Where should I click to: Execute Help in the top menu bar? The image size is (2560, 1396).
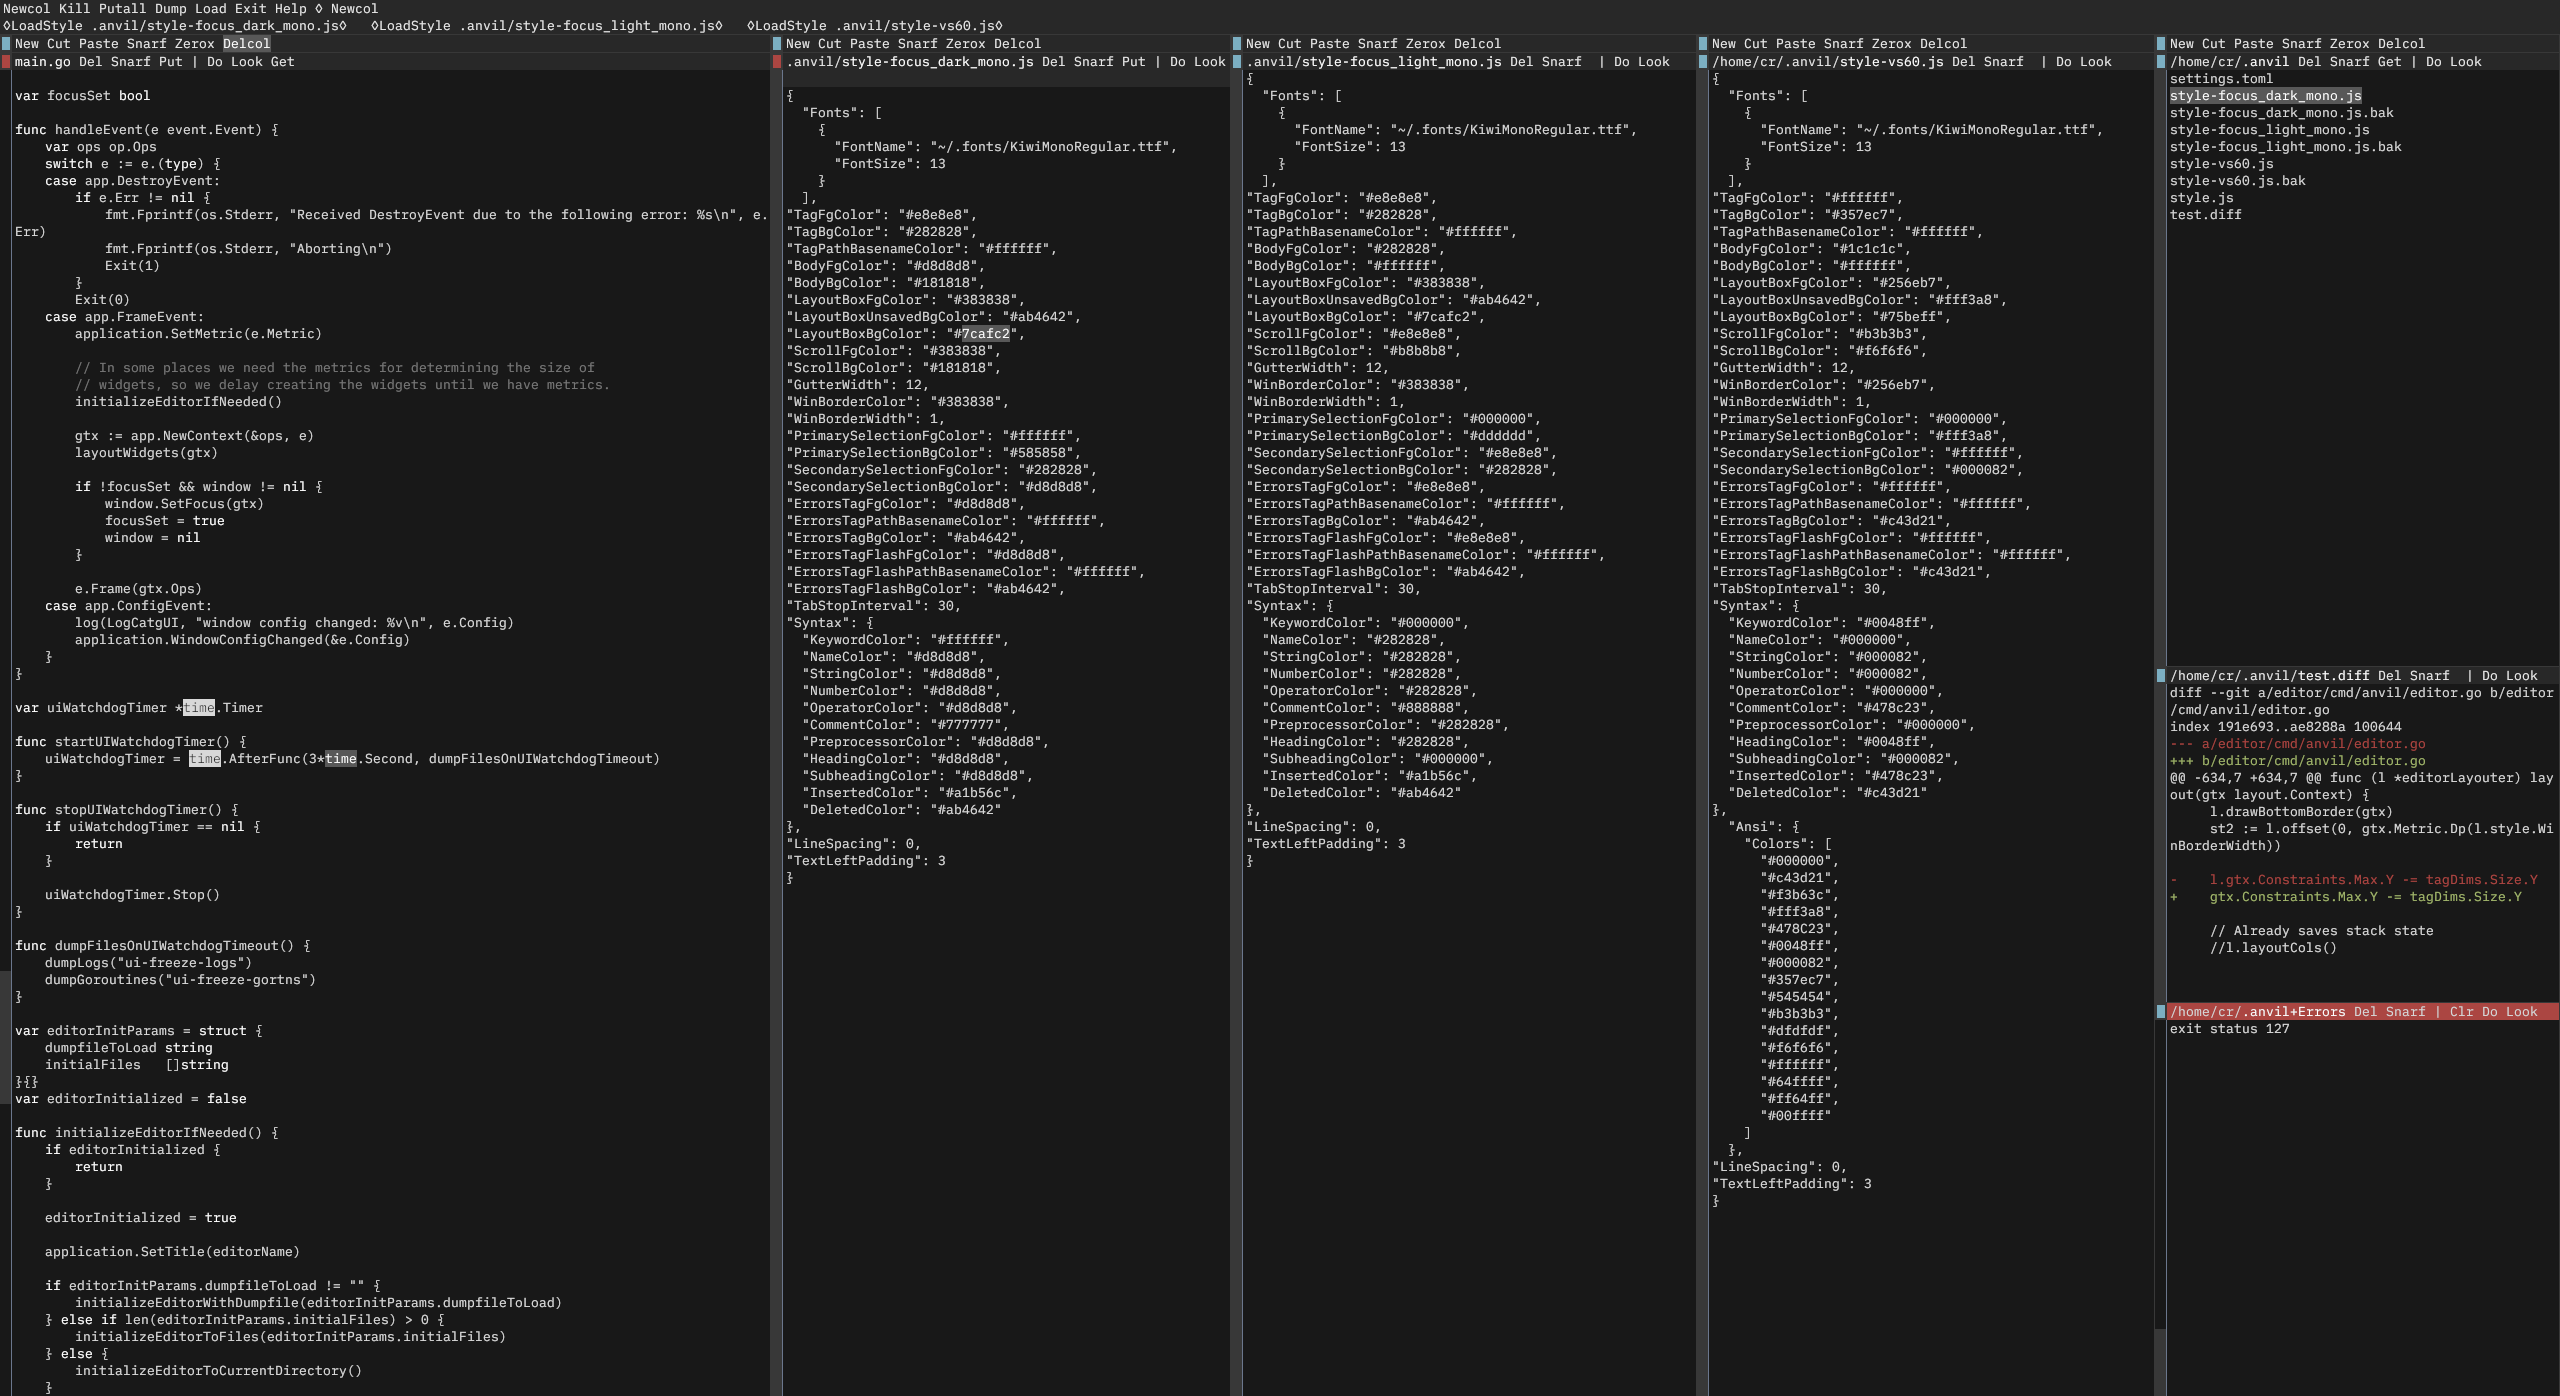291,7
